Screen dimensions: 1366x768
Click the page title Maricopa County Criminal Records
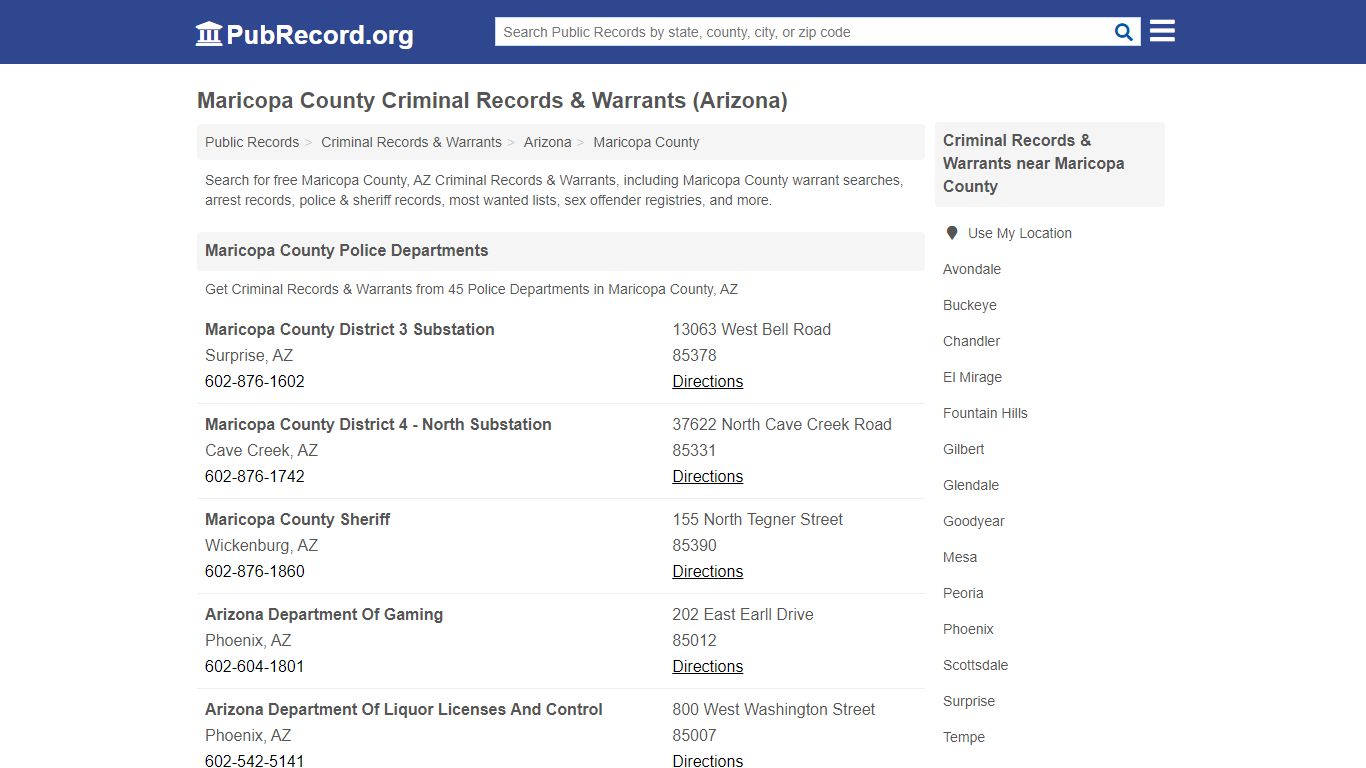pyautogui.click(x=492, y=100)
